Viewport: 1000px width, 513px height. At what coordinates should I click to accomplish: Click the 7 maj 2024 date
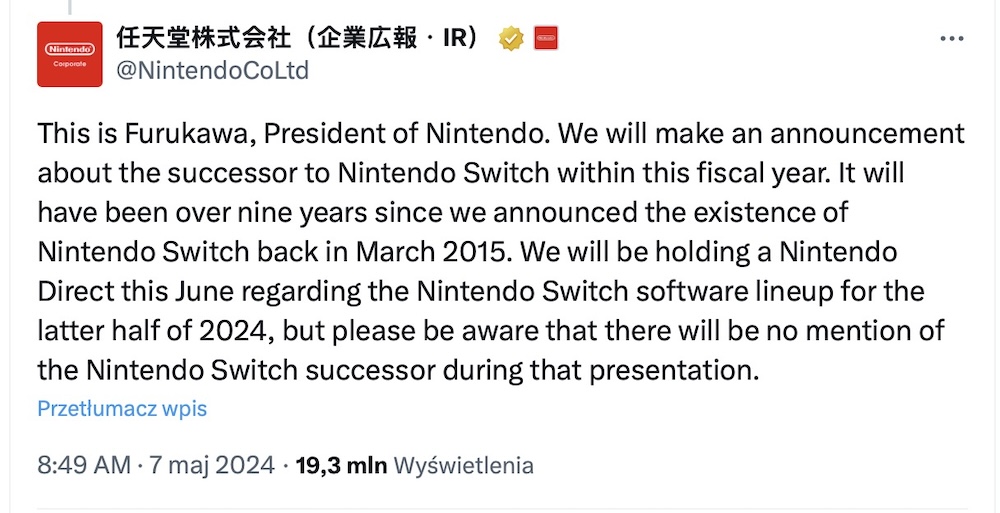212,465
